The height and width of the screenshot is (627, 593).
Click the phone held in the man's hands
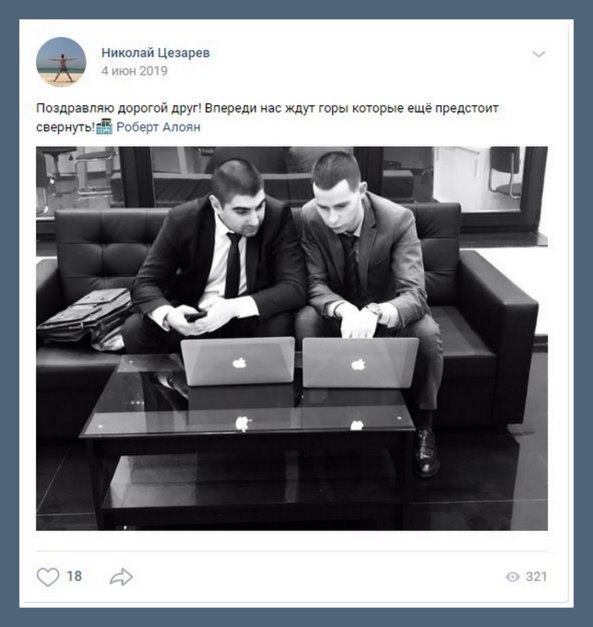click(195, 316)
